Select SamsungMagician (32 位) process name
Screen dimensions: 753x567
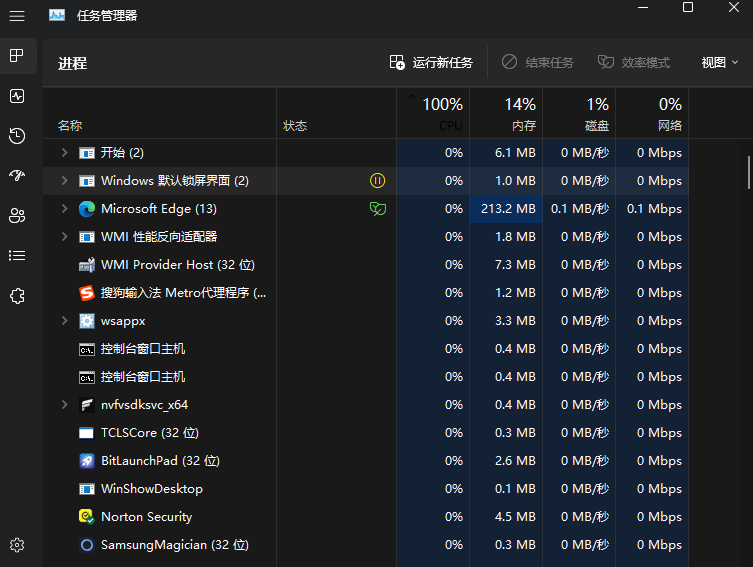click(x=175, y=545)
